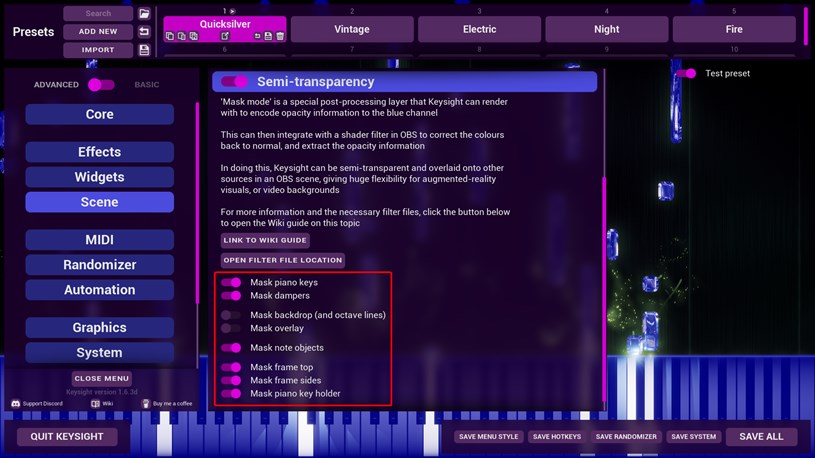Select the Electric preset

click(479, 29)
